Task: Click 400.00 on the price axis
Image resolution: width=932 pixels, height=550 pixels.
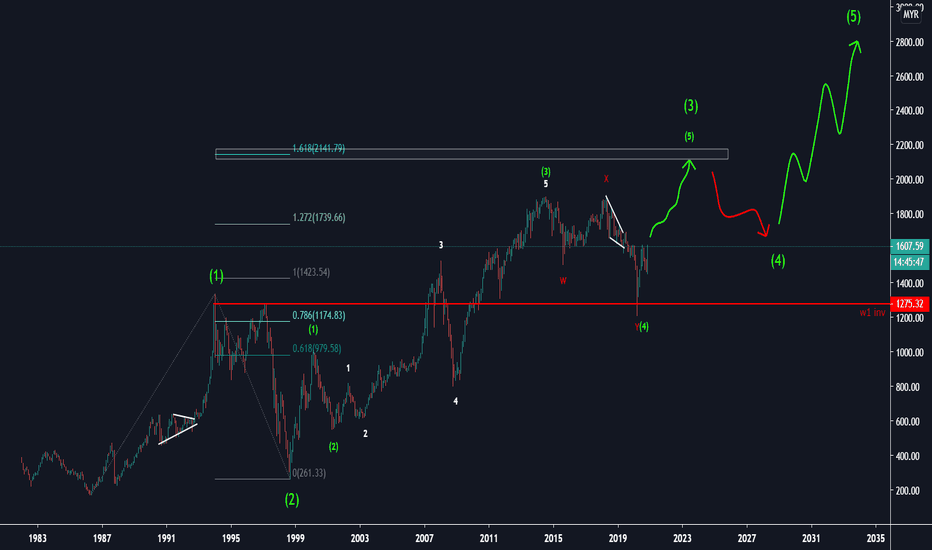Action: click(x=910, y=456)
